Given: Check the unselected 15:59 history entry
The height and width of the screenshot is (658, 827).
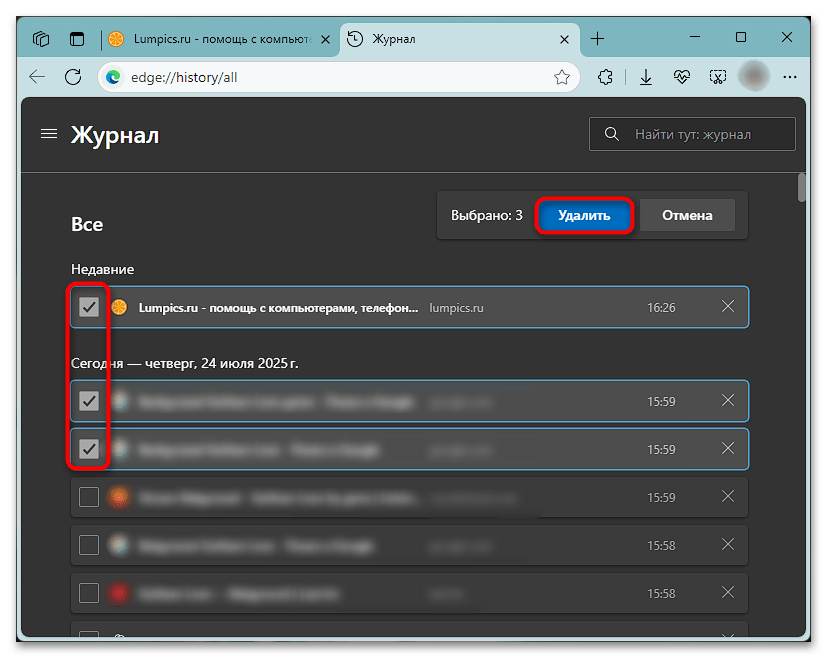Looking at the screenshot, I should (x=88, y=496).
